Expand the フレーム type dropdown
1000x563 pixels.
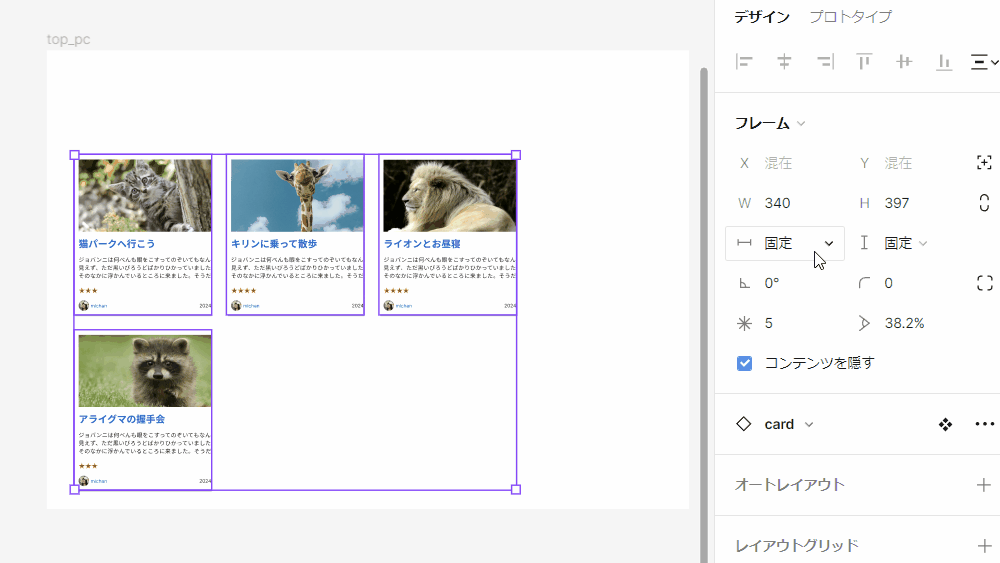pyautogui.click(x=801, y=124)
